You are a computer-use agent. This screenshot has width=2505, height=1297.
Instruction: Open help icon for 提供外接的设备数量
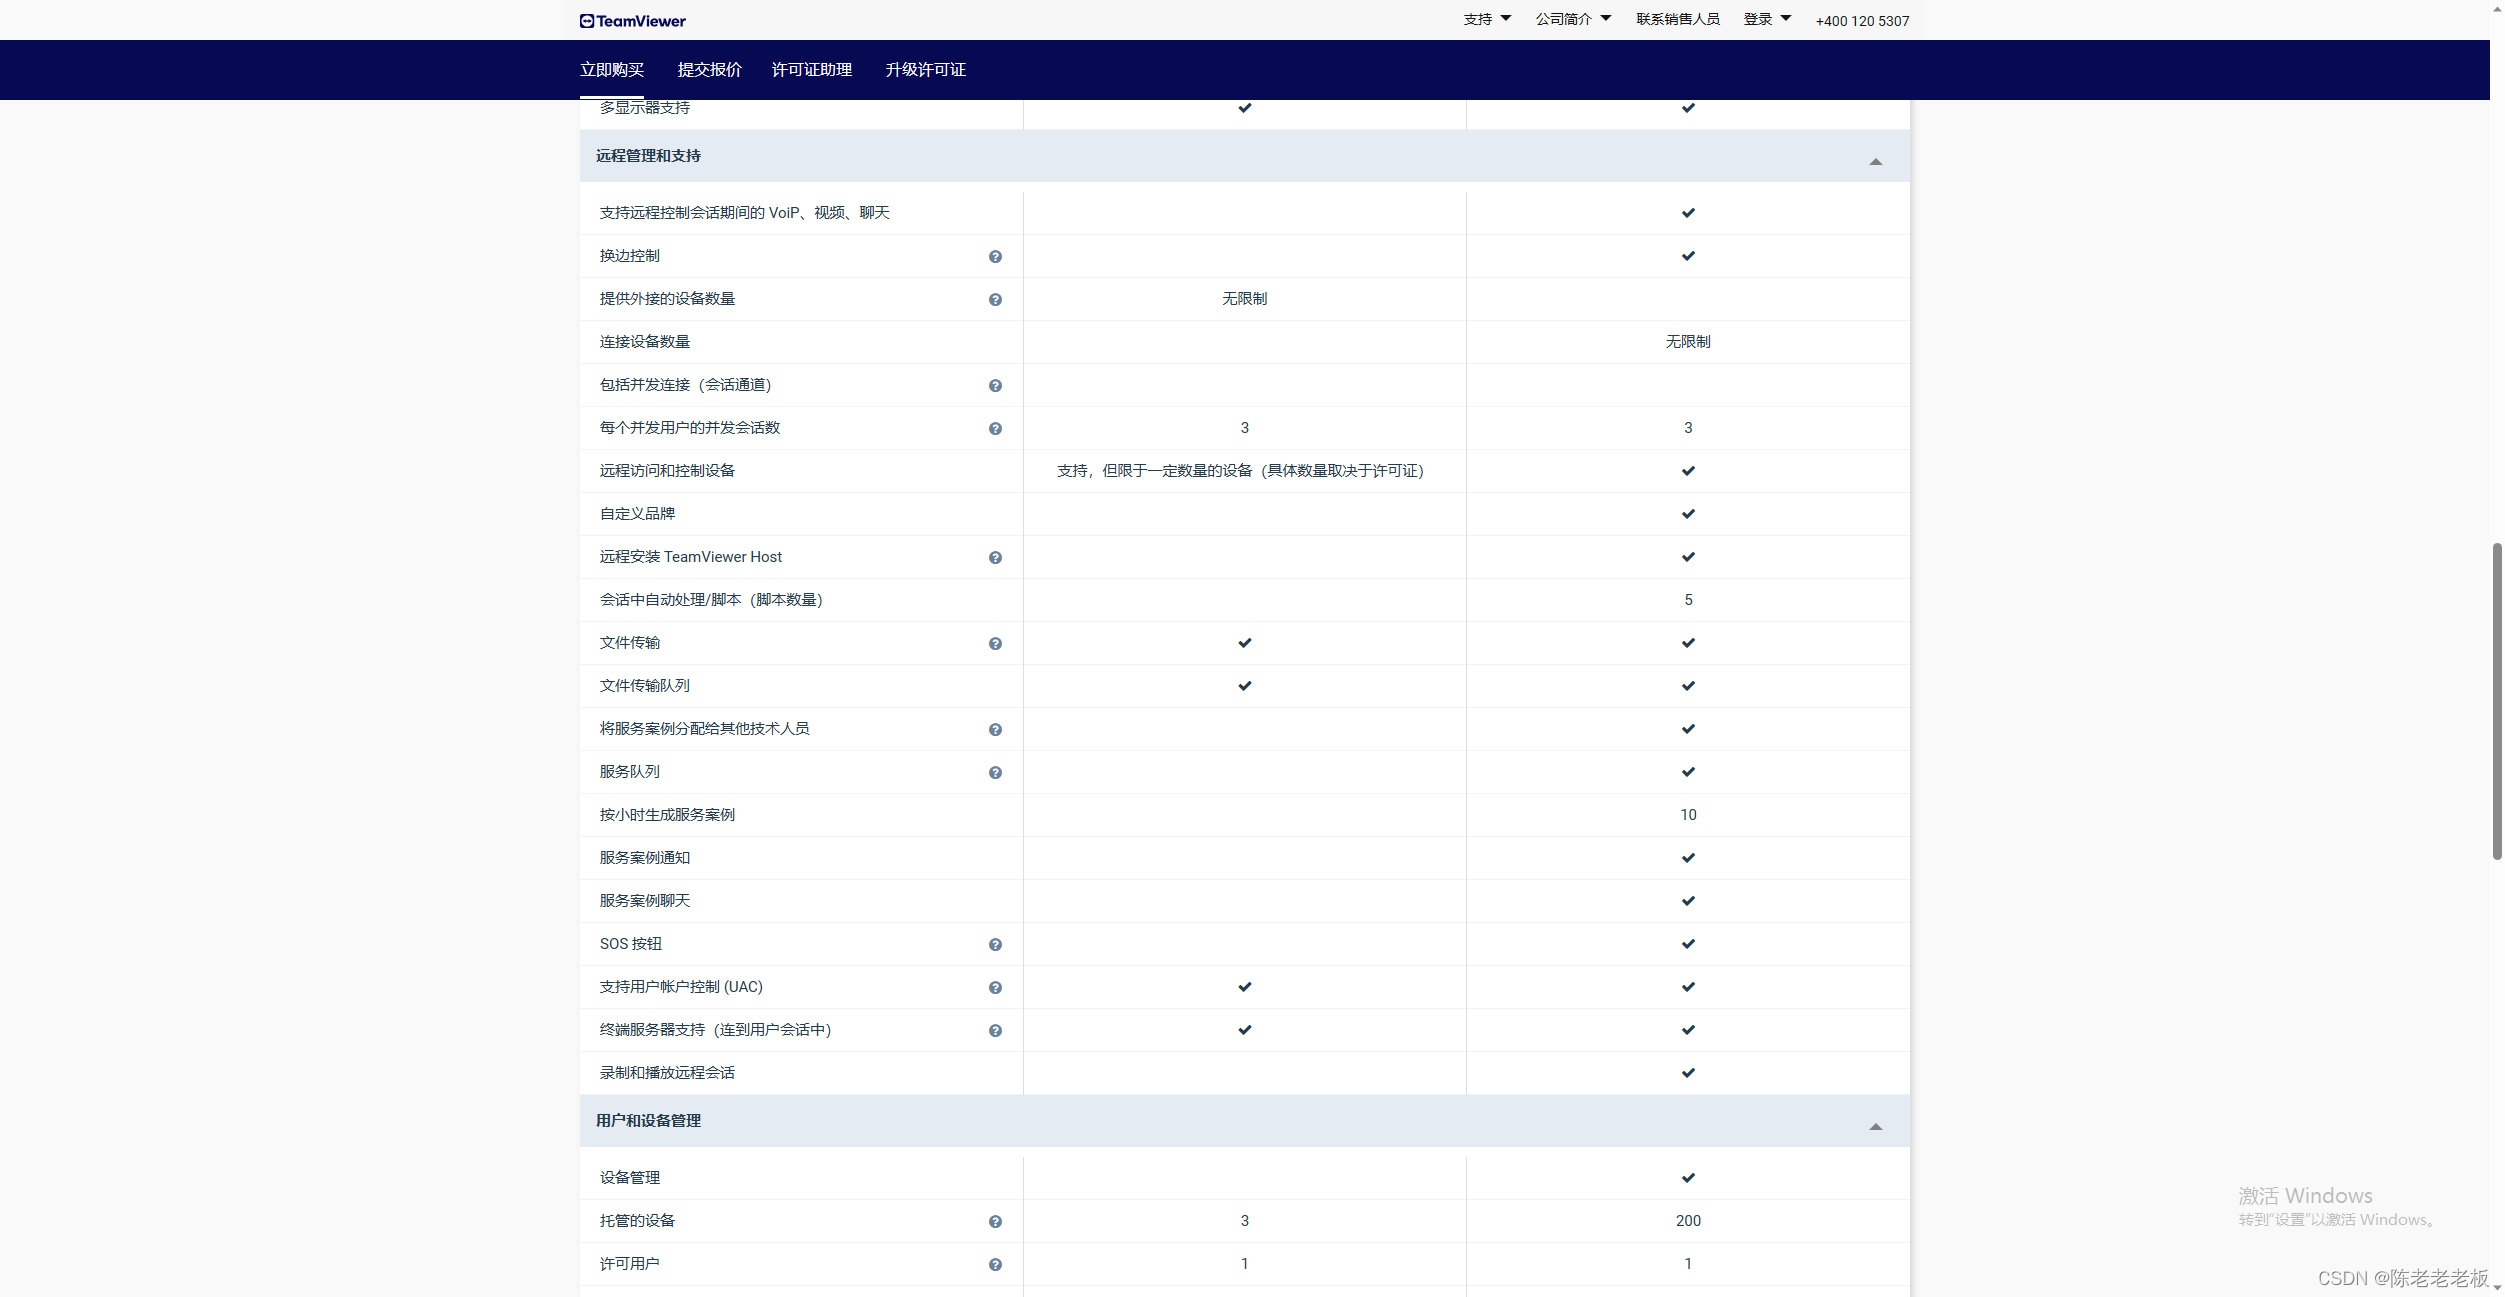(995, 300)
